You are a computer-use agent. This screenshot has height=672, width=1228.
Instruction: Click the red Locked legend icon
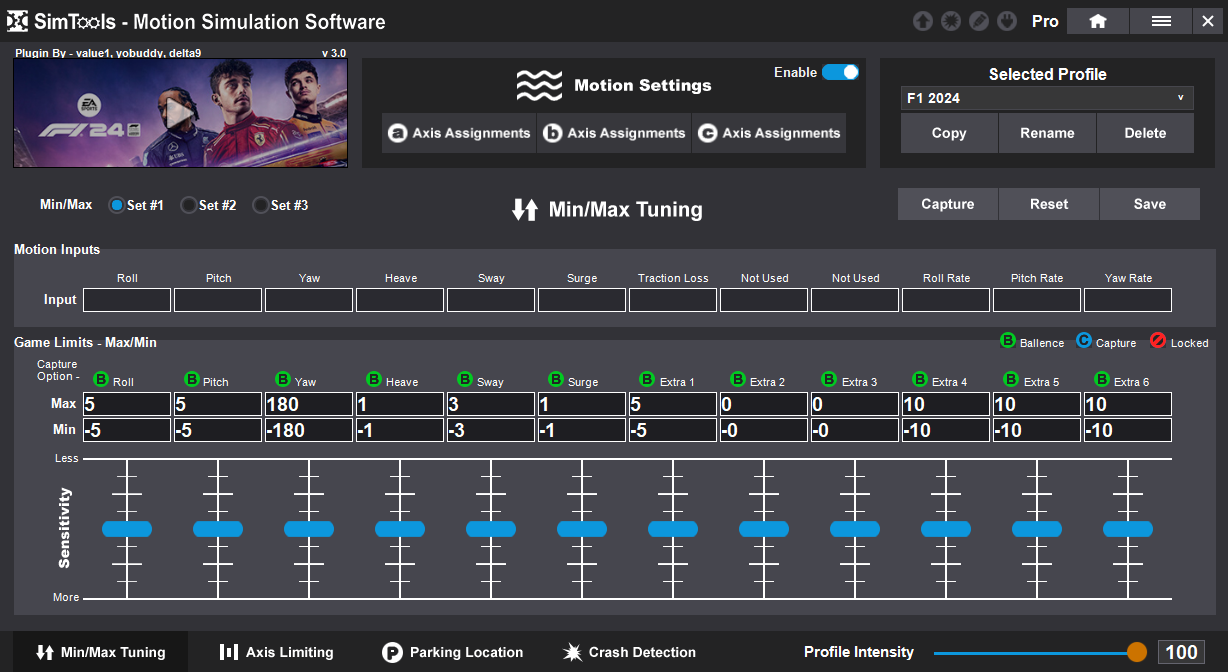[1158, 341]
